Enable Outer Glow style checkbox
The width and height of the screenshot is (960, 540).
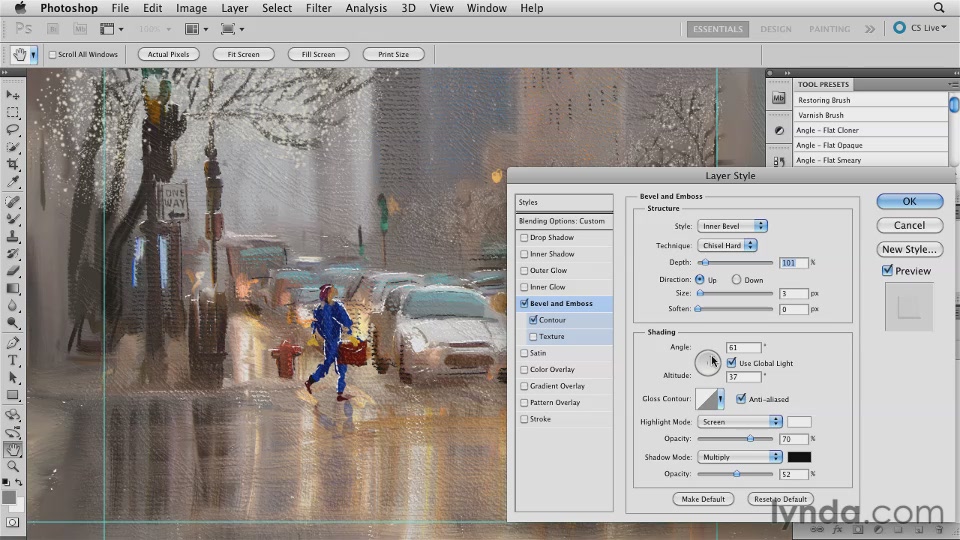tap(524, 271)
